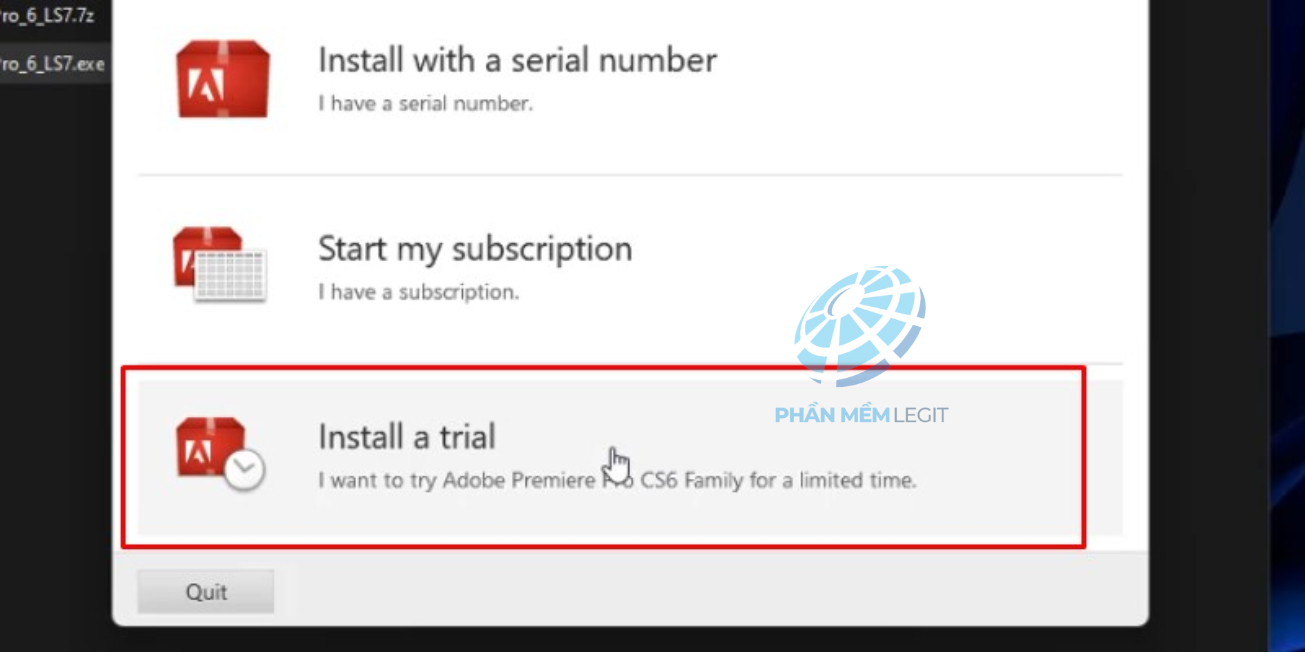The width and height of the screenshot is (1305, 656).
Task: Select 'Install with a serial number' heading
Action: pyautogui.click(x=517, y=60)
